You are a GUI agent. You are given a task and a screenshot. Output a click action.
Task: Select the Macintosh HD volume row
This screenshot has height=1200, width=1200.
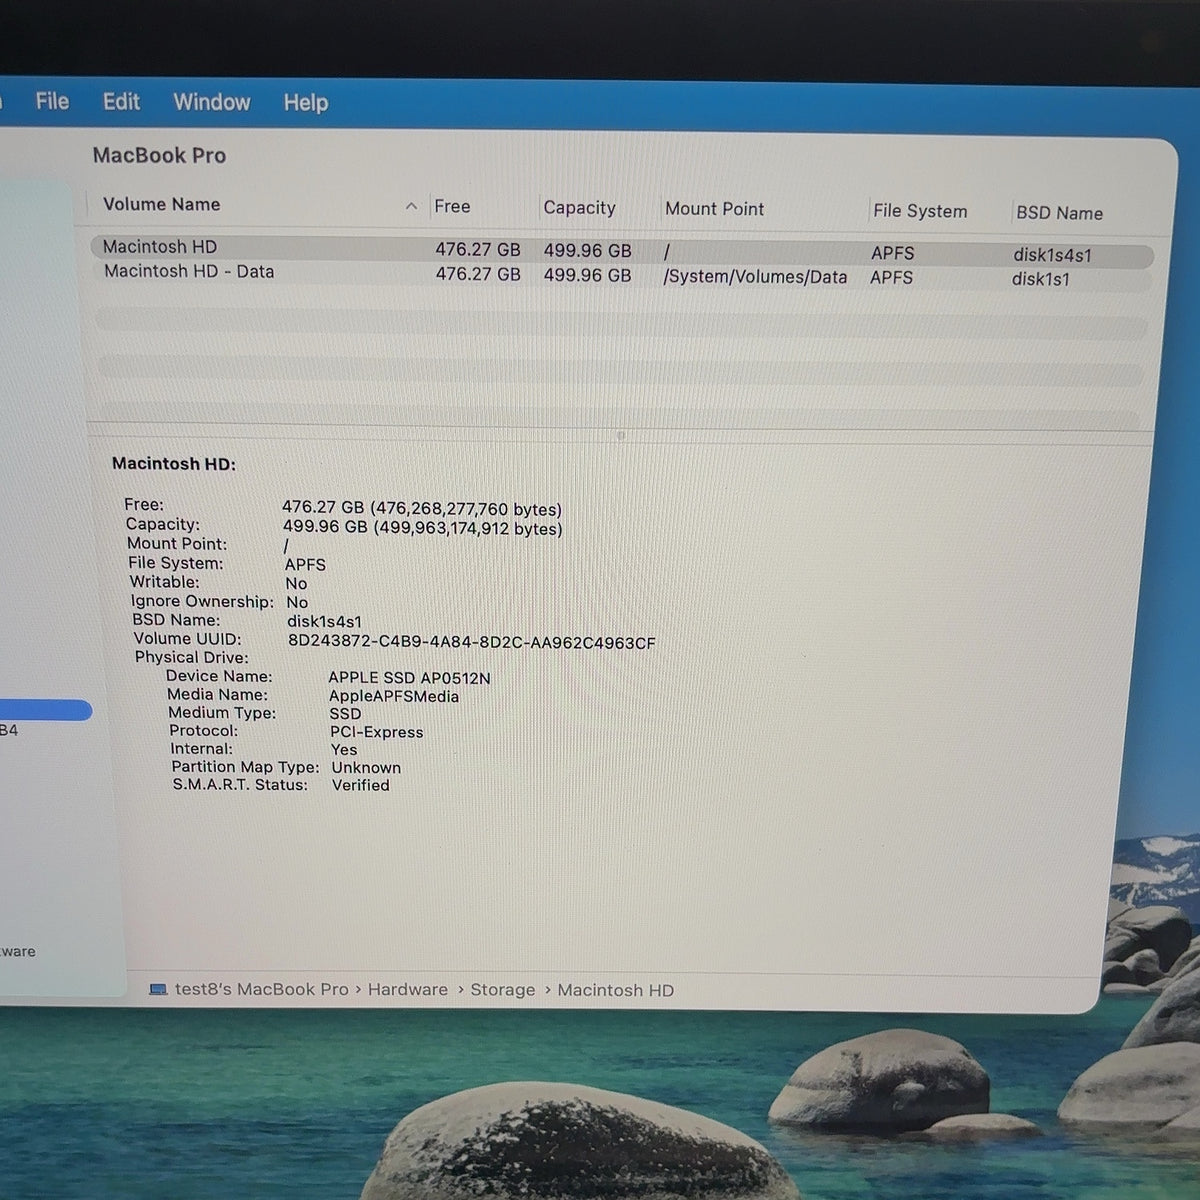[x=622, y=250]
